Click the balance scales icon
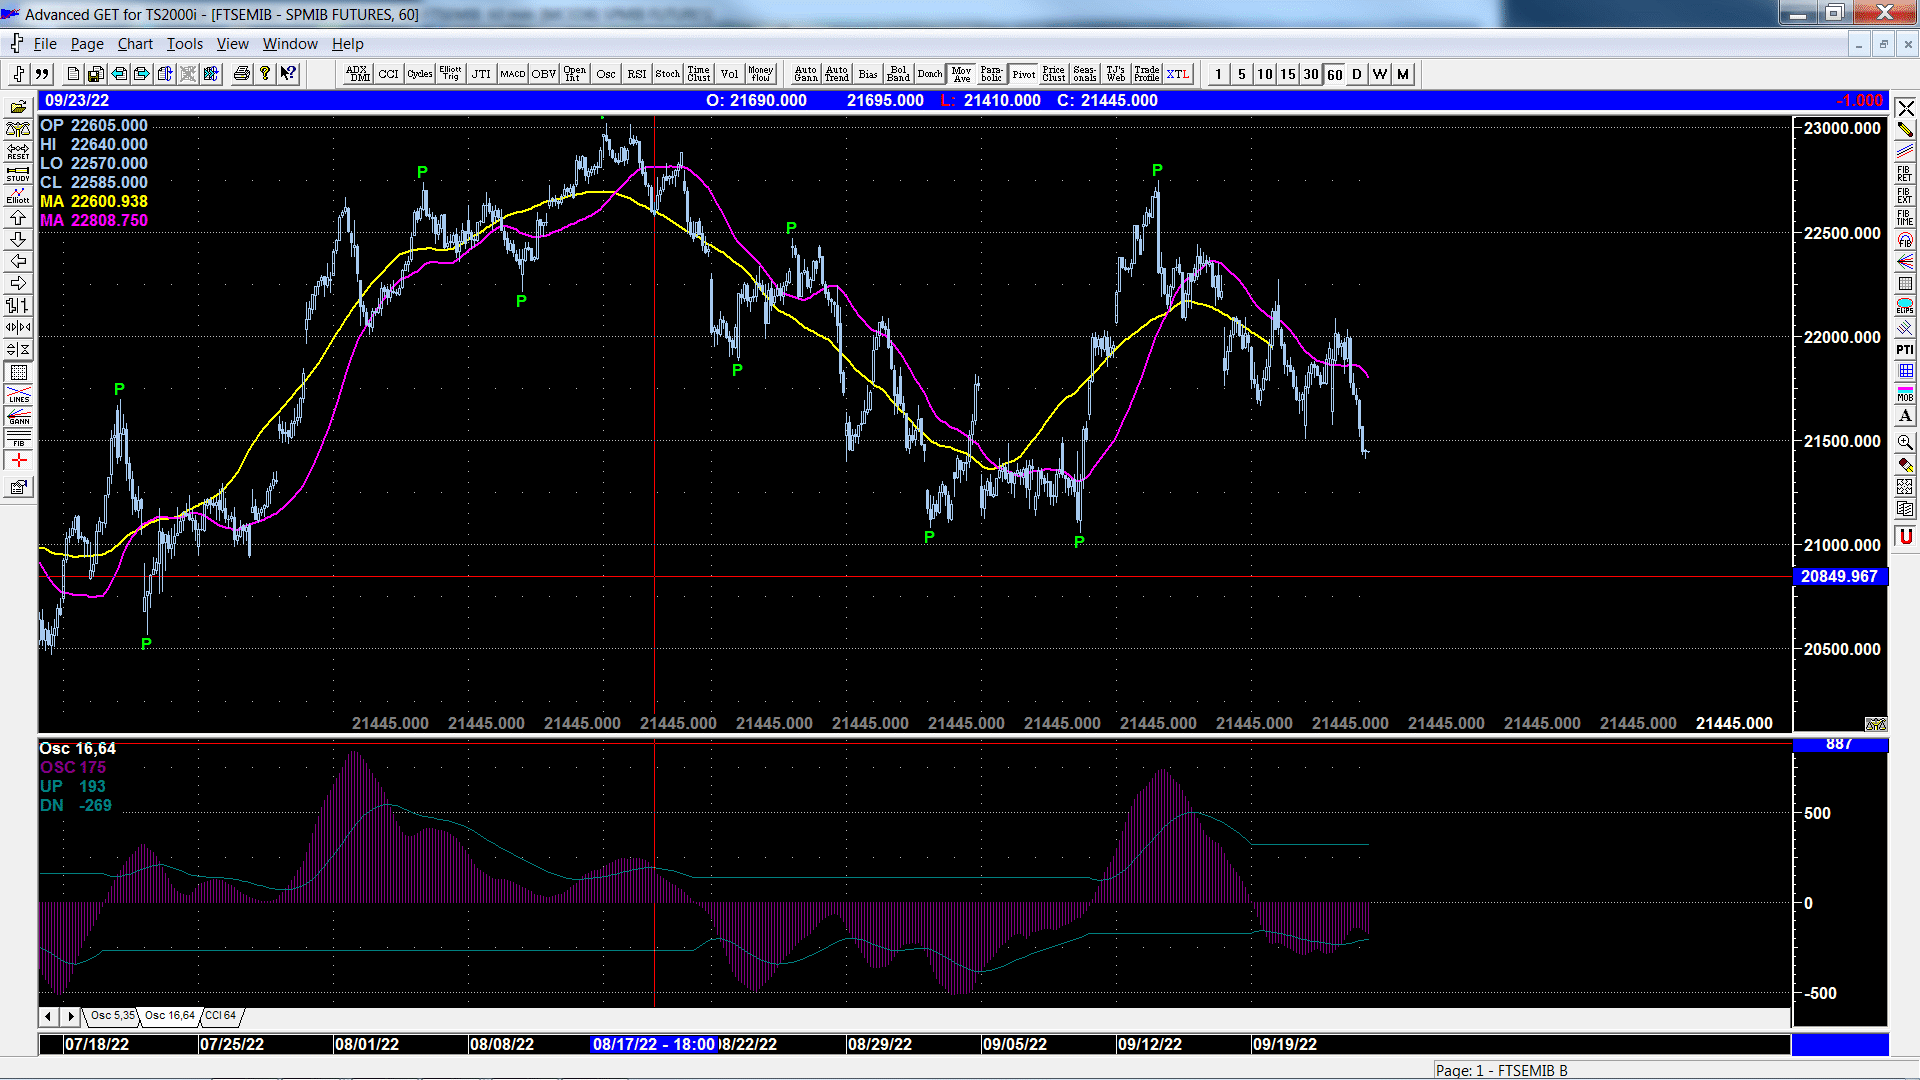1920x1080 pixels. tap(18, 129)
